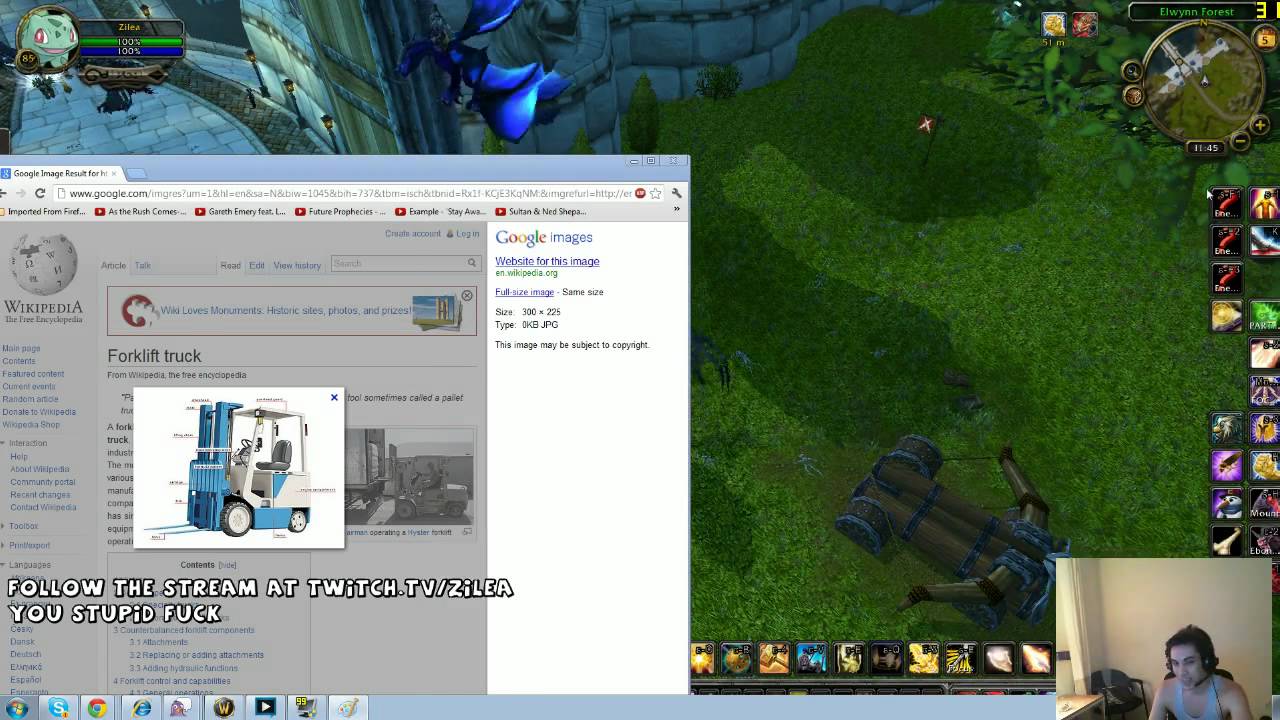This screenshot has height=720, width=1280.
Task: Dismiss the Wiki Loves Monuments banner
Action: [x=467, y=296]
